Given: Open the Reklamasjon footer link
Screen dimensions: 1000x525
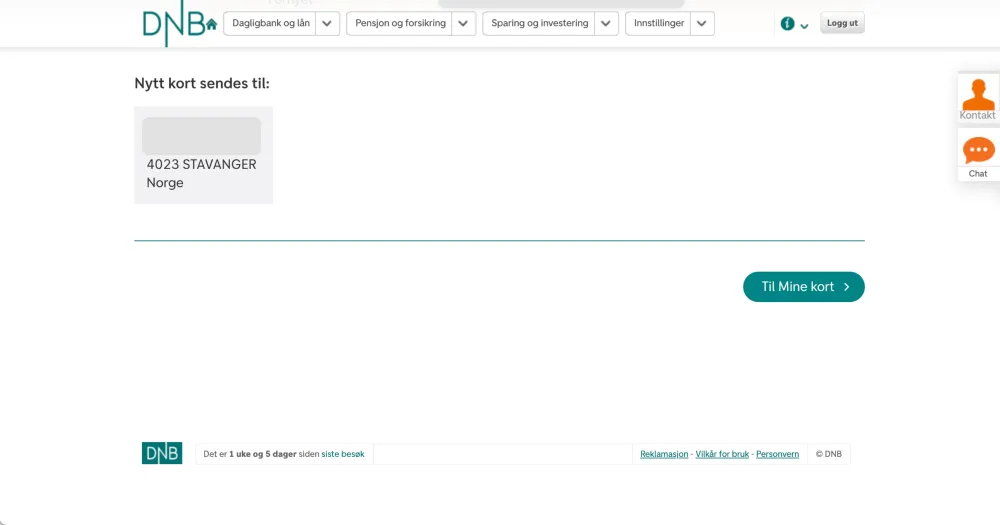Looking at the screenshot, I should click(664, 454).
